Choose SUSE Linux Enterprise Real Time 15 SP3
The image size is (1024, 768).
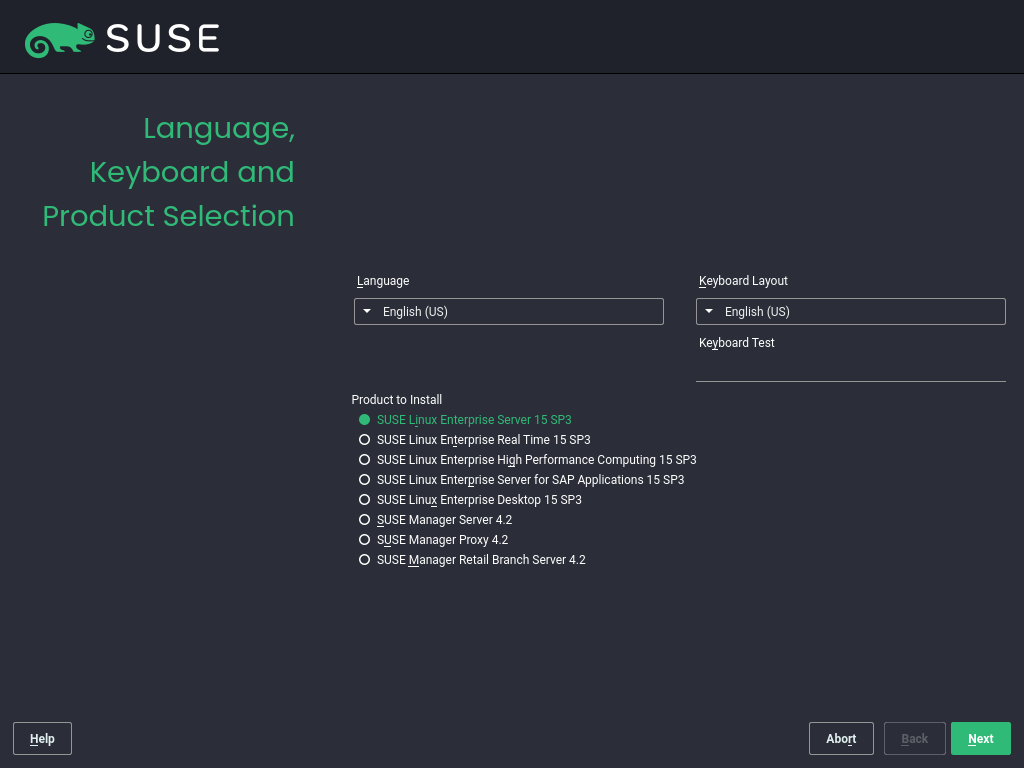click(365, 440)
